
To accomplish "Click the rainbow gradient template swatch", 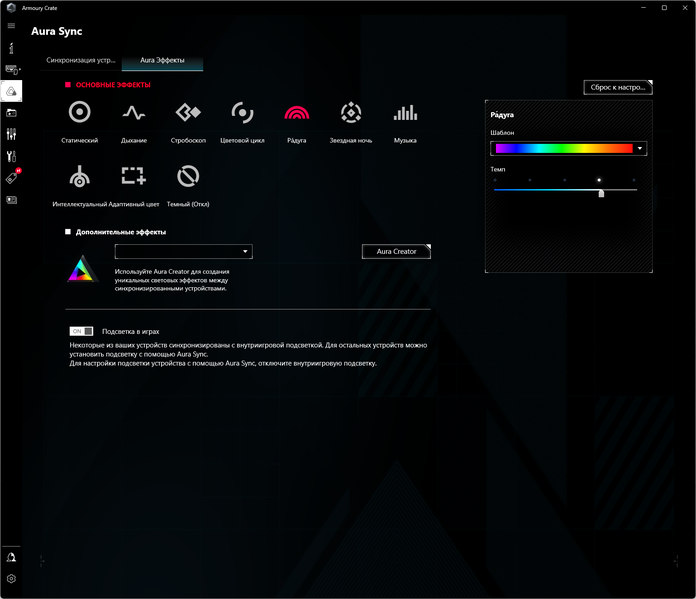I will point(564,148).
